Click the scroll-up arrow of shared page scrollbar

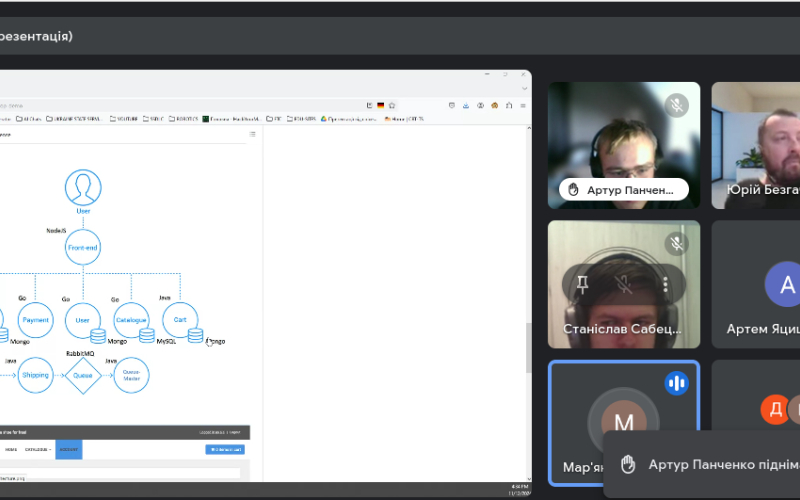529,128
